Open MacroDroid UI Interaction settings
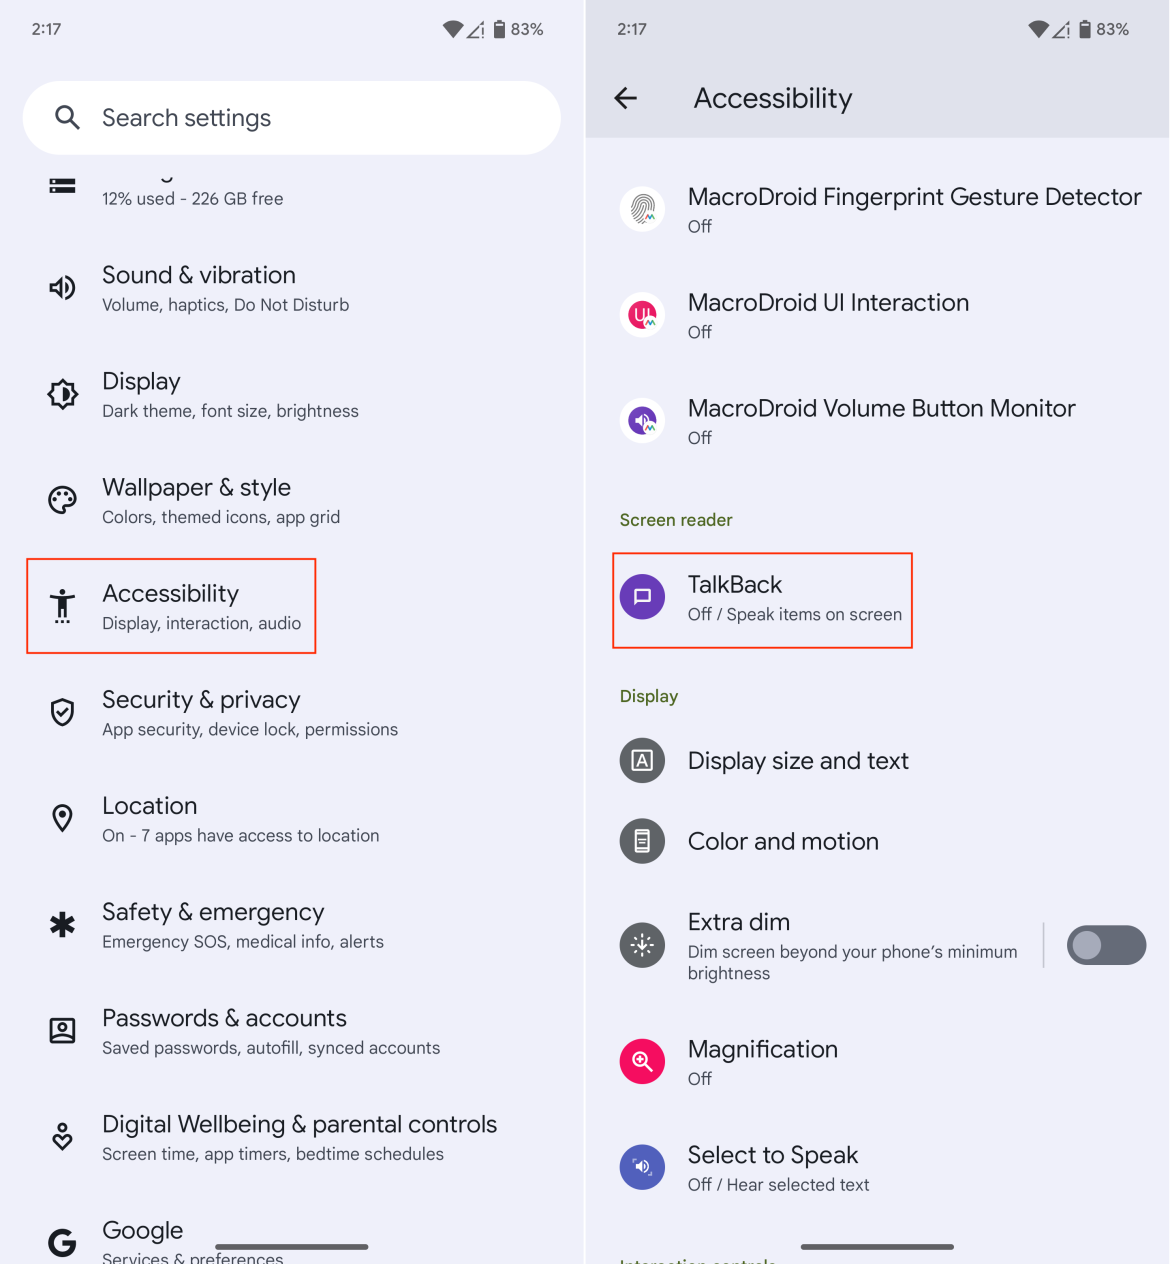 click(828, 315)
